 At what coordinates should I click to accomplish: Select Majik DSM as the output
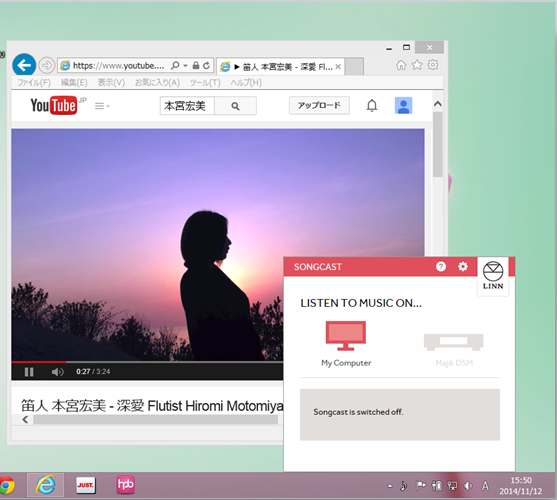point(454,349)
